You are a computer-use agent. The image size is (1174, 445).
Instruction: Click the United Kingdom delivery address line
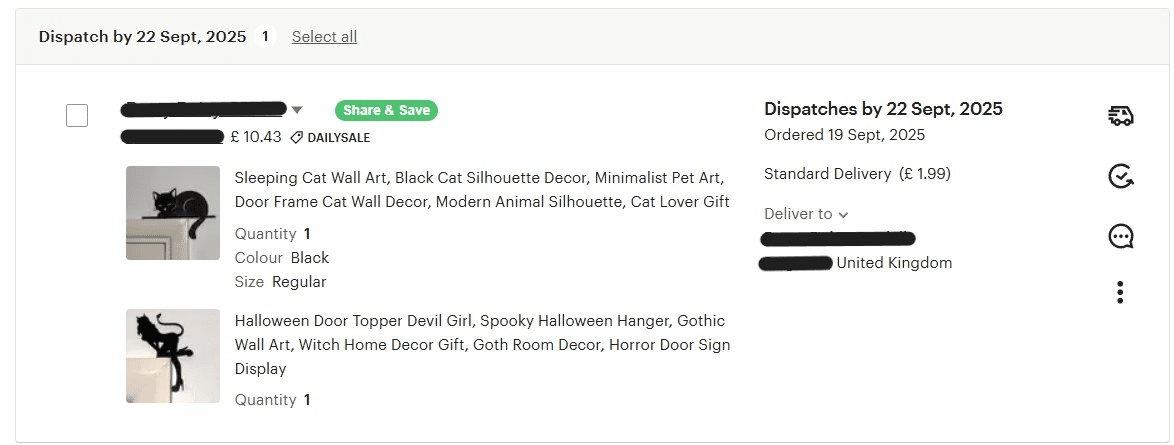(x=894, y=263)
